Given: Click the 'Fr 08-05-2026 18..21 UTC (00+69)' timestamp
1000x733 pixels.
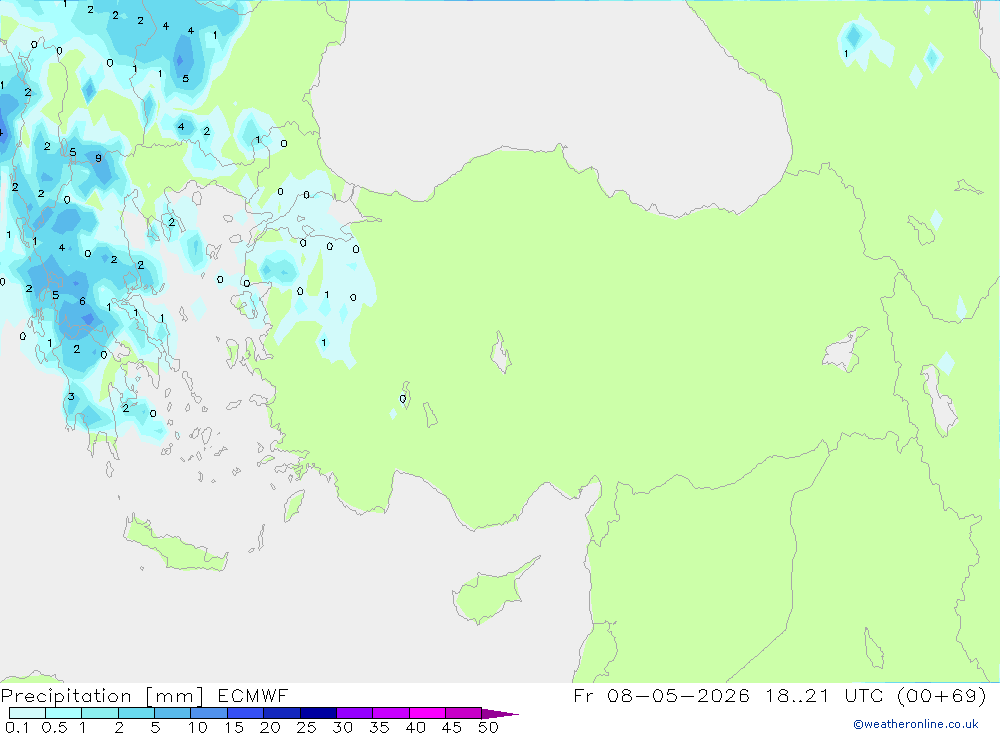Looking at the screenshot, I should coord(779,695).
